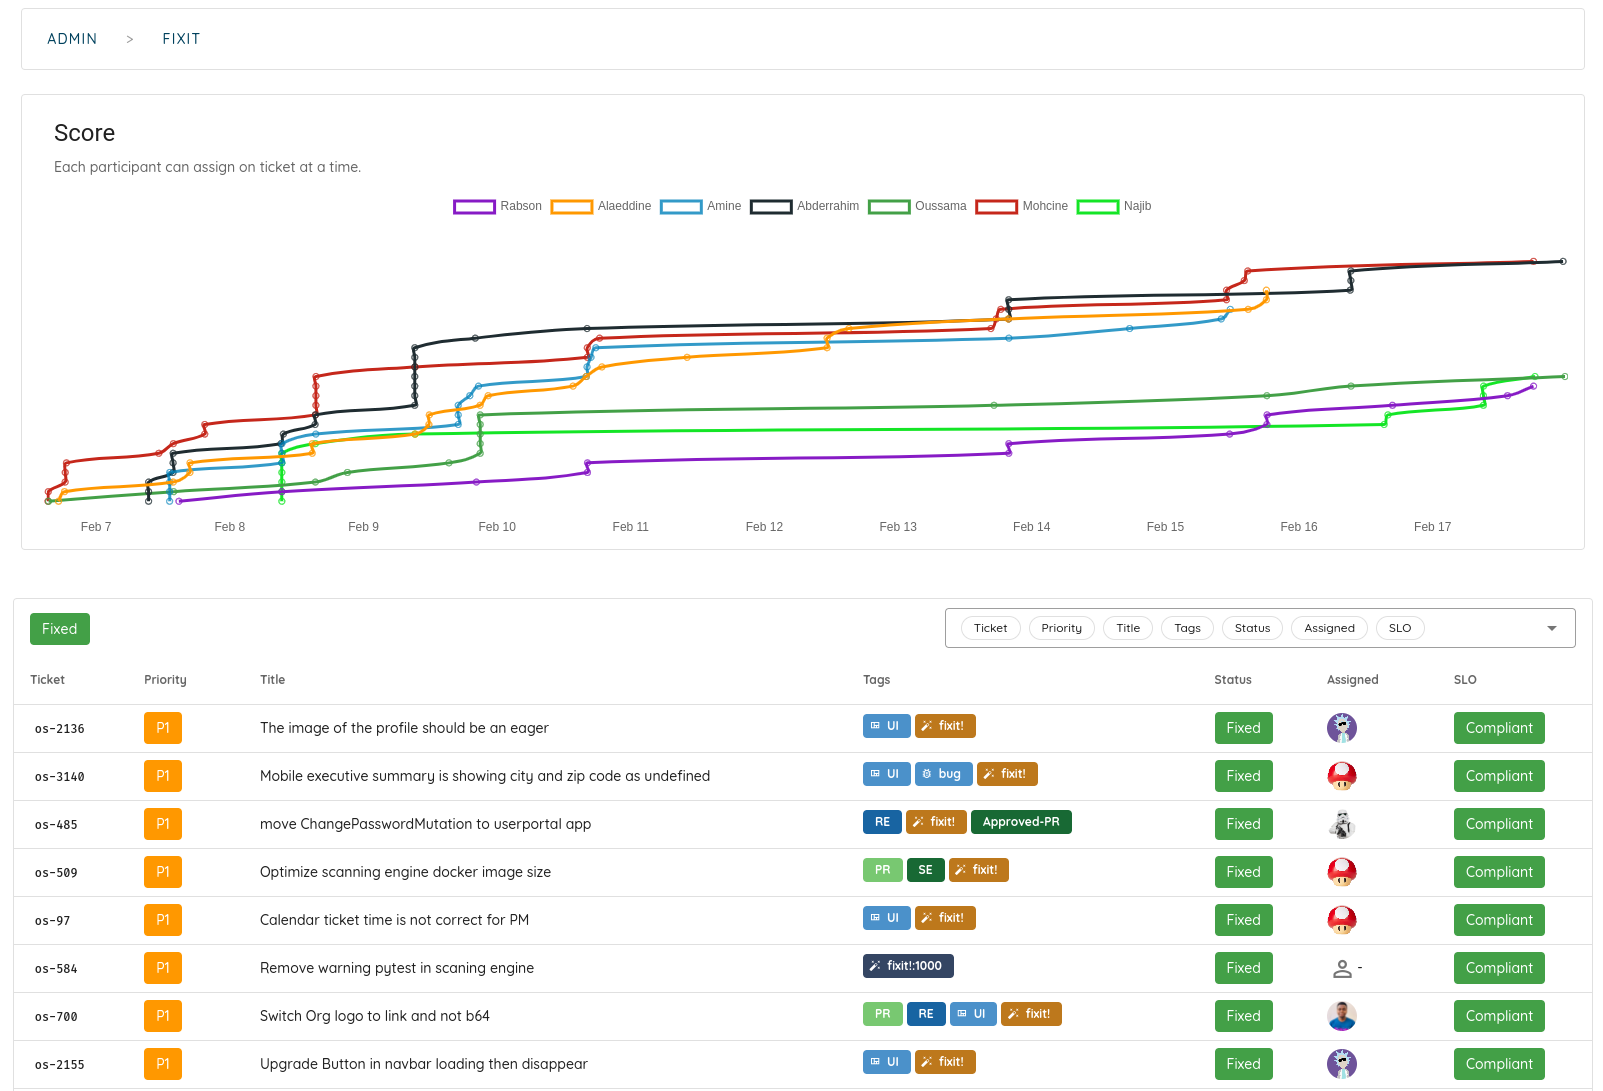The height and width of the screenshot is (1091, 1603).
Task: Click Title chip in column selector
Action: (1128, 628)
